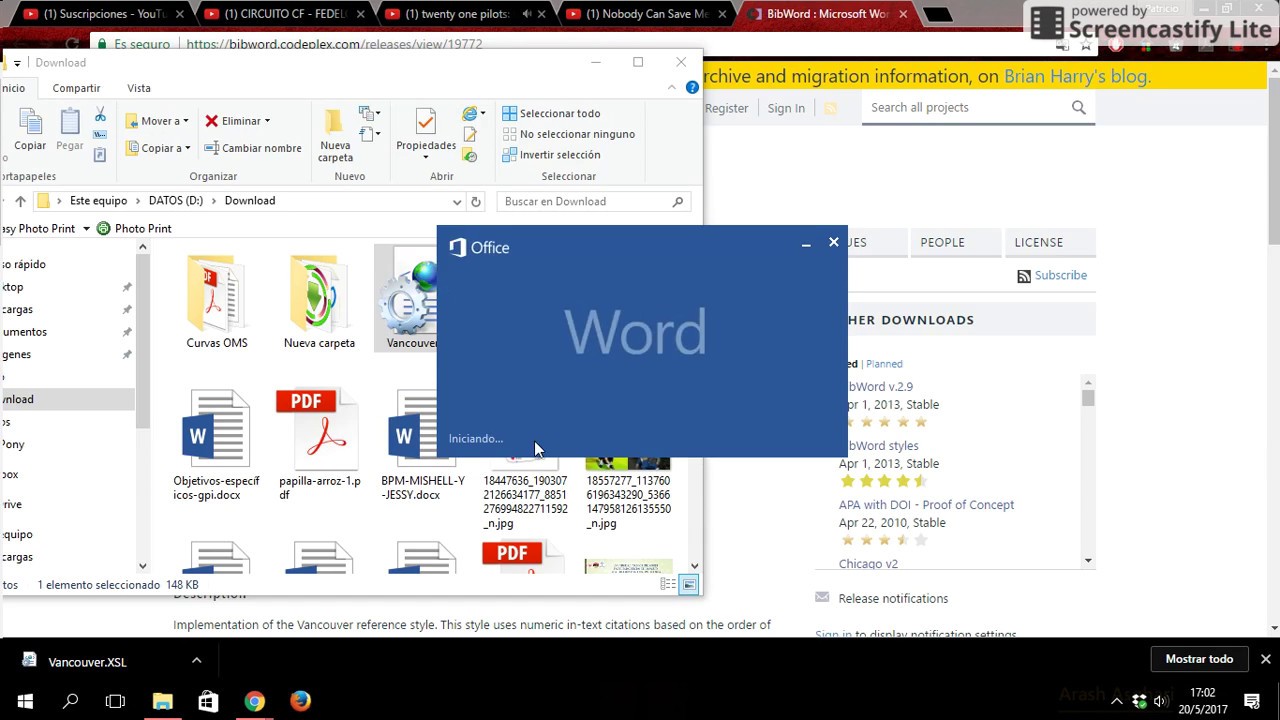The width and height of the screenshot is (1280, 720).
Task: Open Vancouver.XSL download options chevron
Action: pyautogui.click(x=197, y=660)
